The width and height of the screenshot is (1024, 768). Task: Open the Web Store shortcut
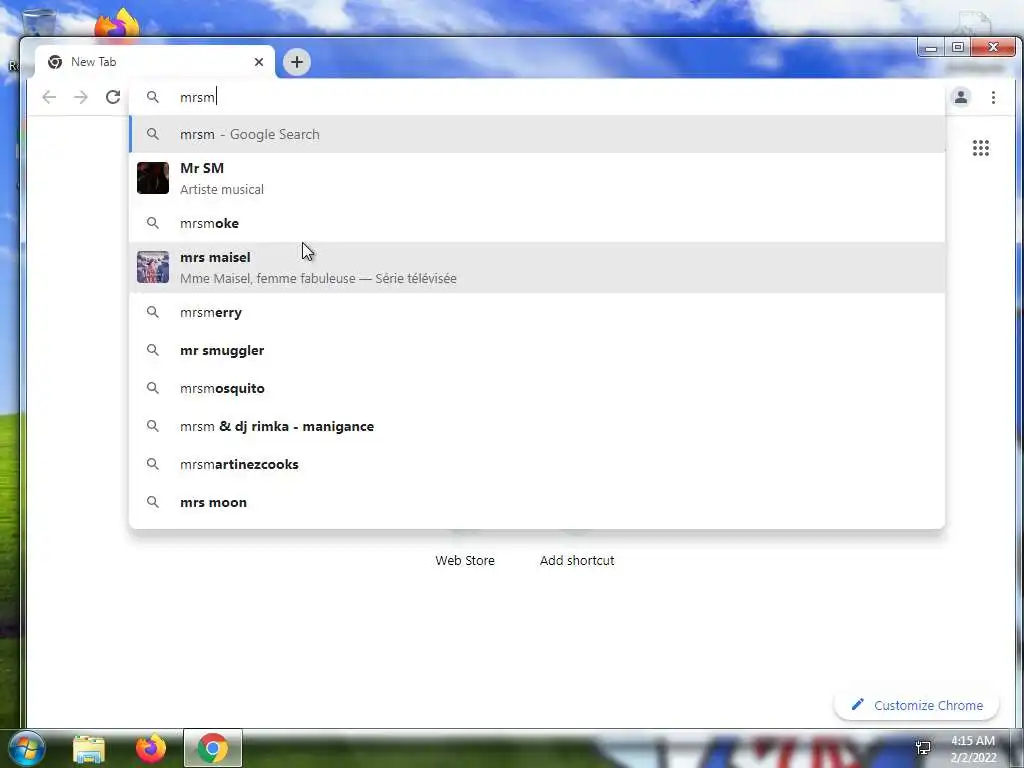[465, 560]
